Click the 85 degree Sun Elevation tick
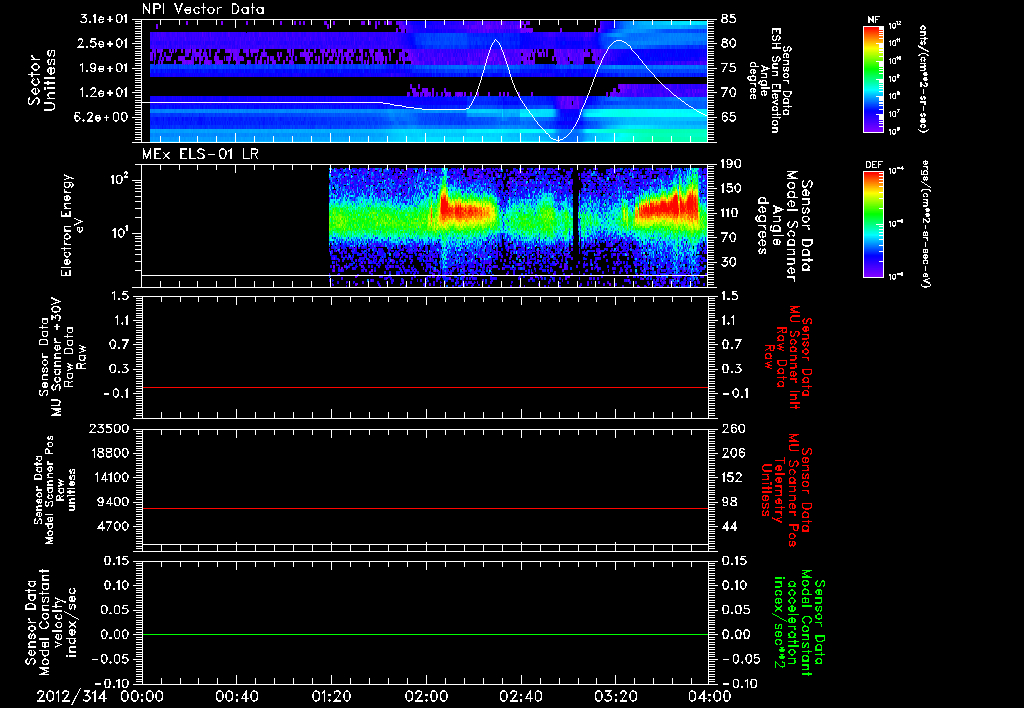This screenshot has width=1024, height=708. tap(729, 19)
